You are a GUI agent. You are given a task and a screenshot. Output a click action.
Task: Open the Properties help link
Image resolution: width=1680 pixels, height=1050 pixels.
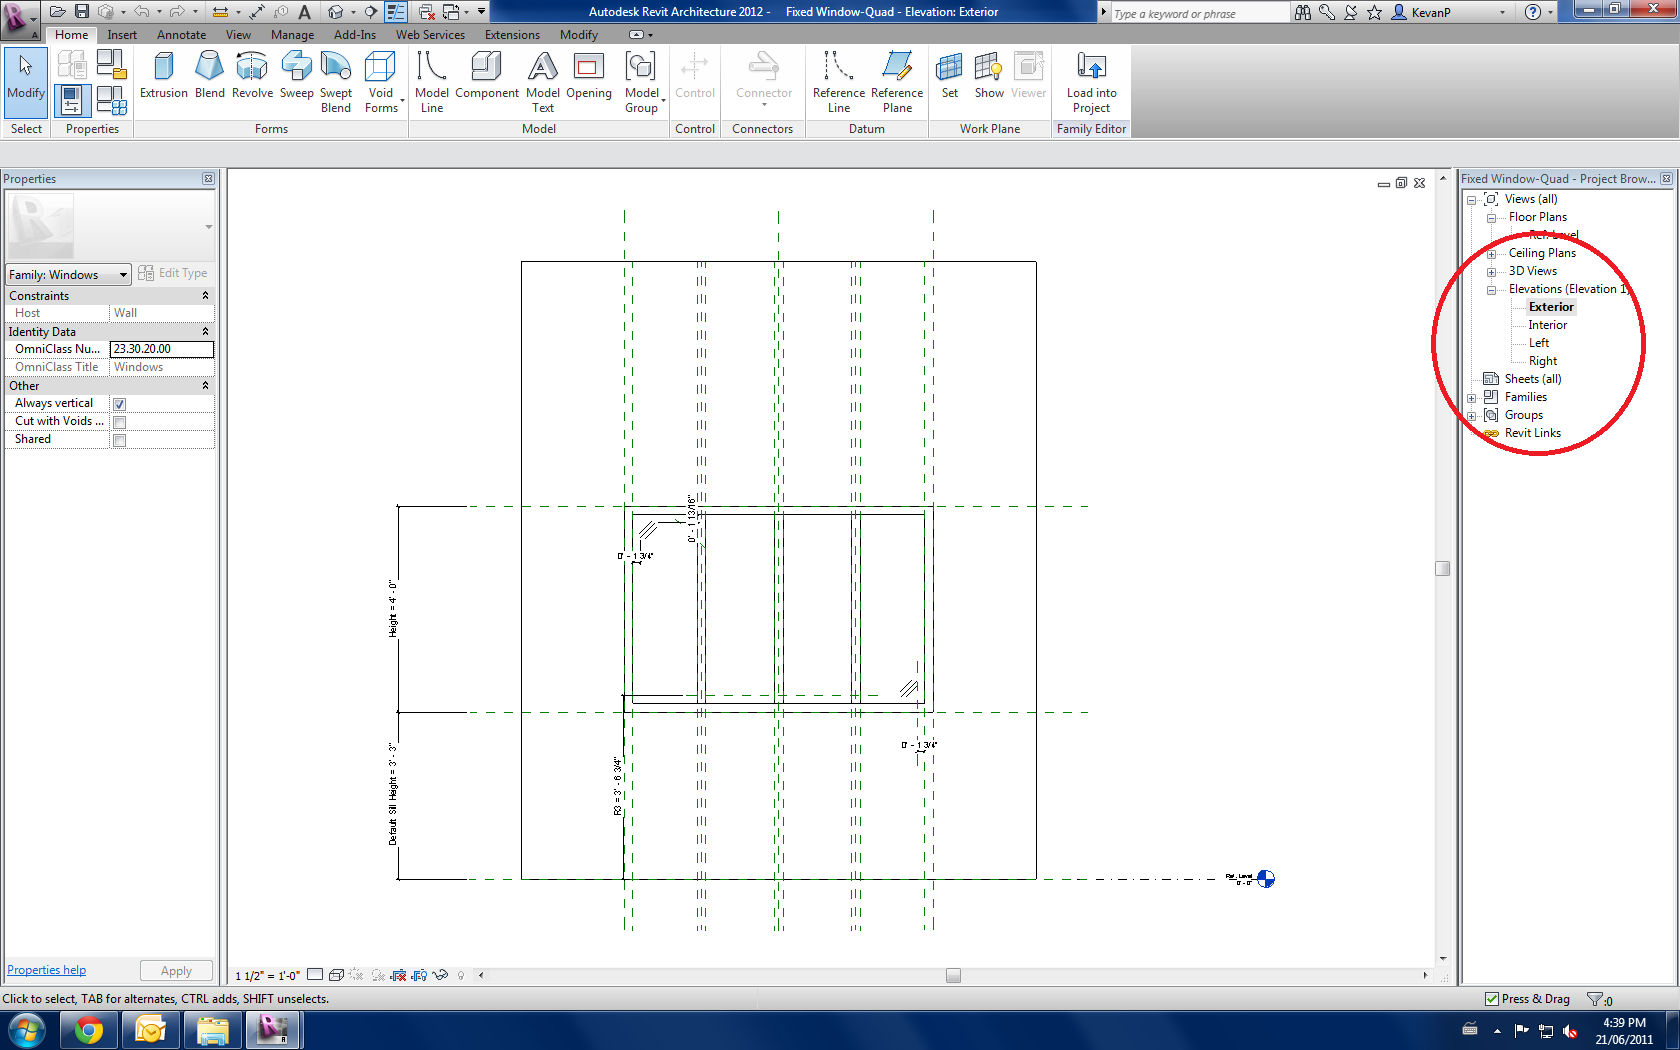pos(47,970)
